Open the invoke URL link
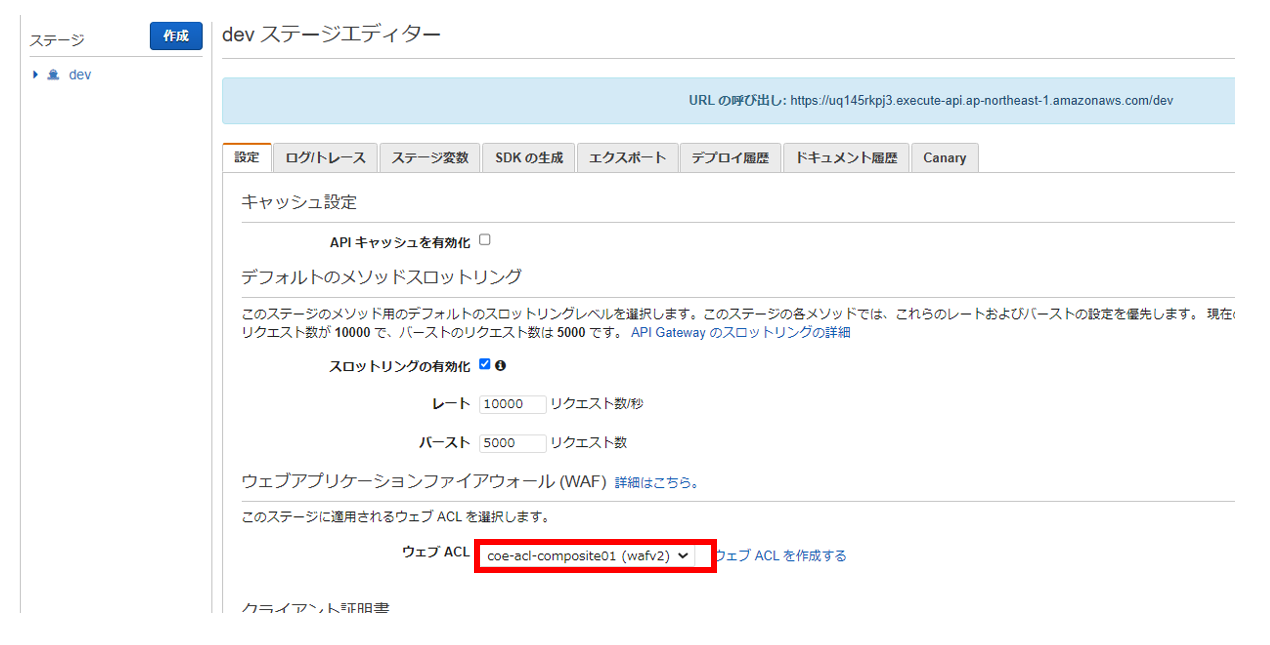 (981, 101)
